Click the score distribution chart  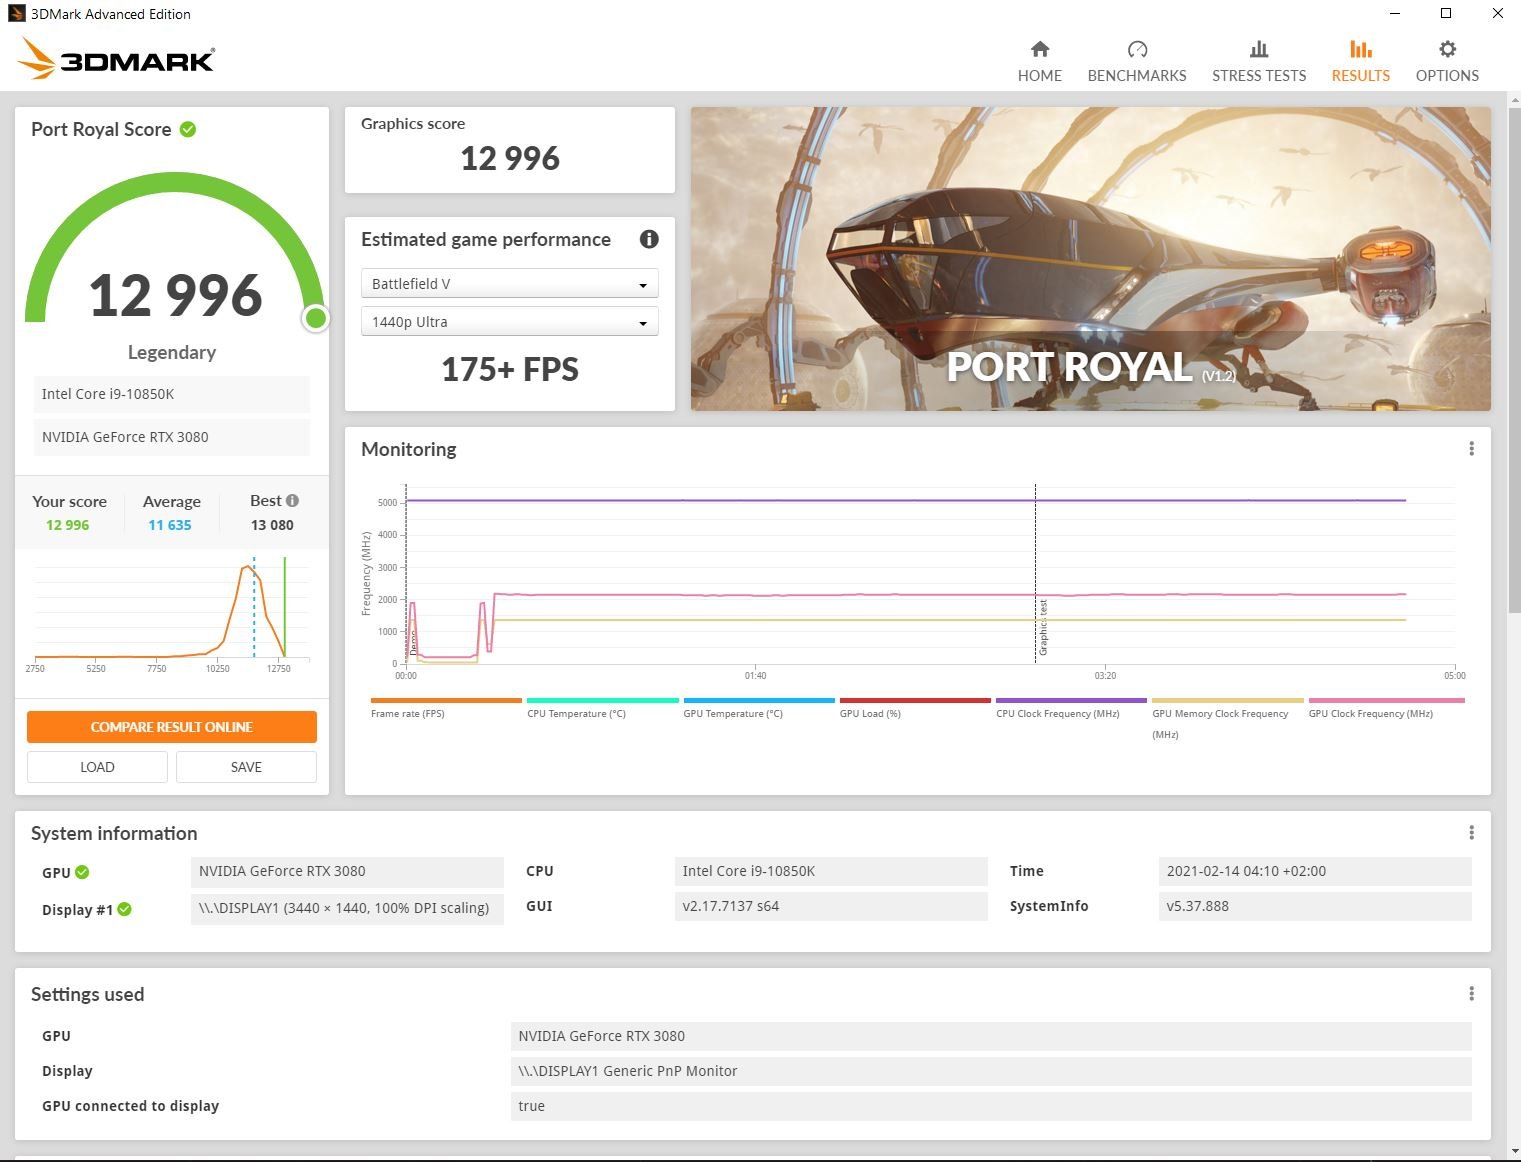click(x=172, y=614)
